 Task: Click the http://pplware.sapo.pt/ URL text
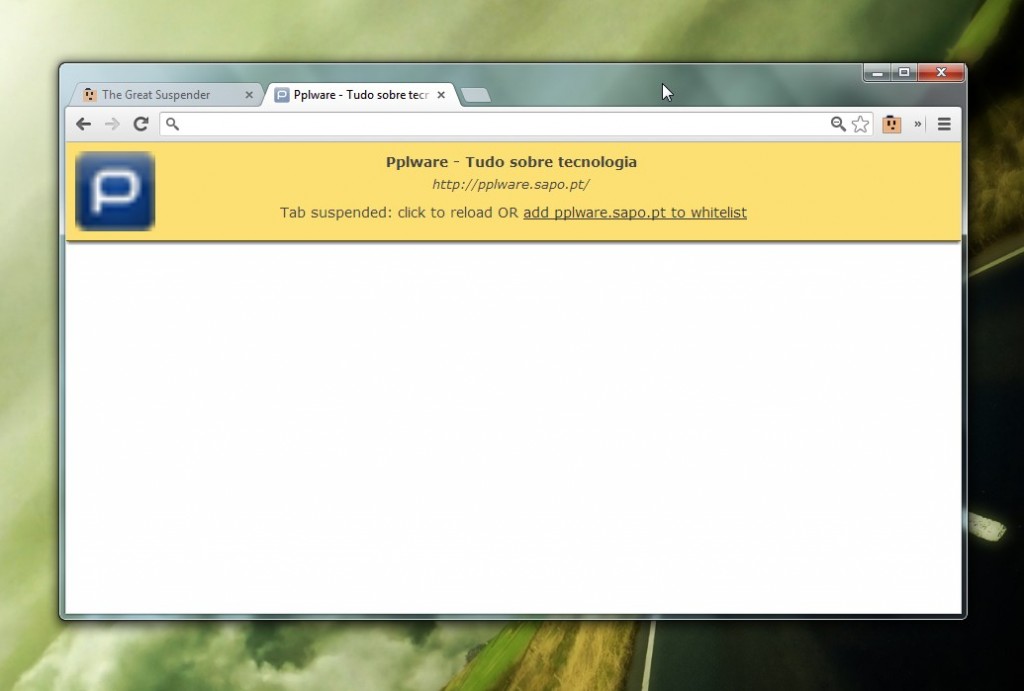point(511,184)
